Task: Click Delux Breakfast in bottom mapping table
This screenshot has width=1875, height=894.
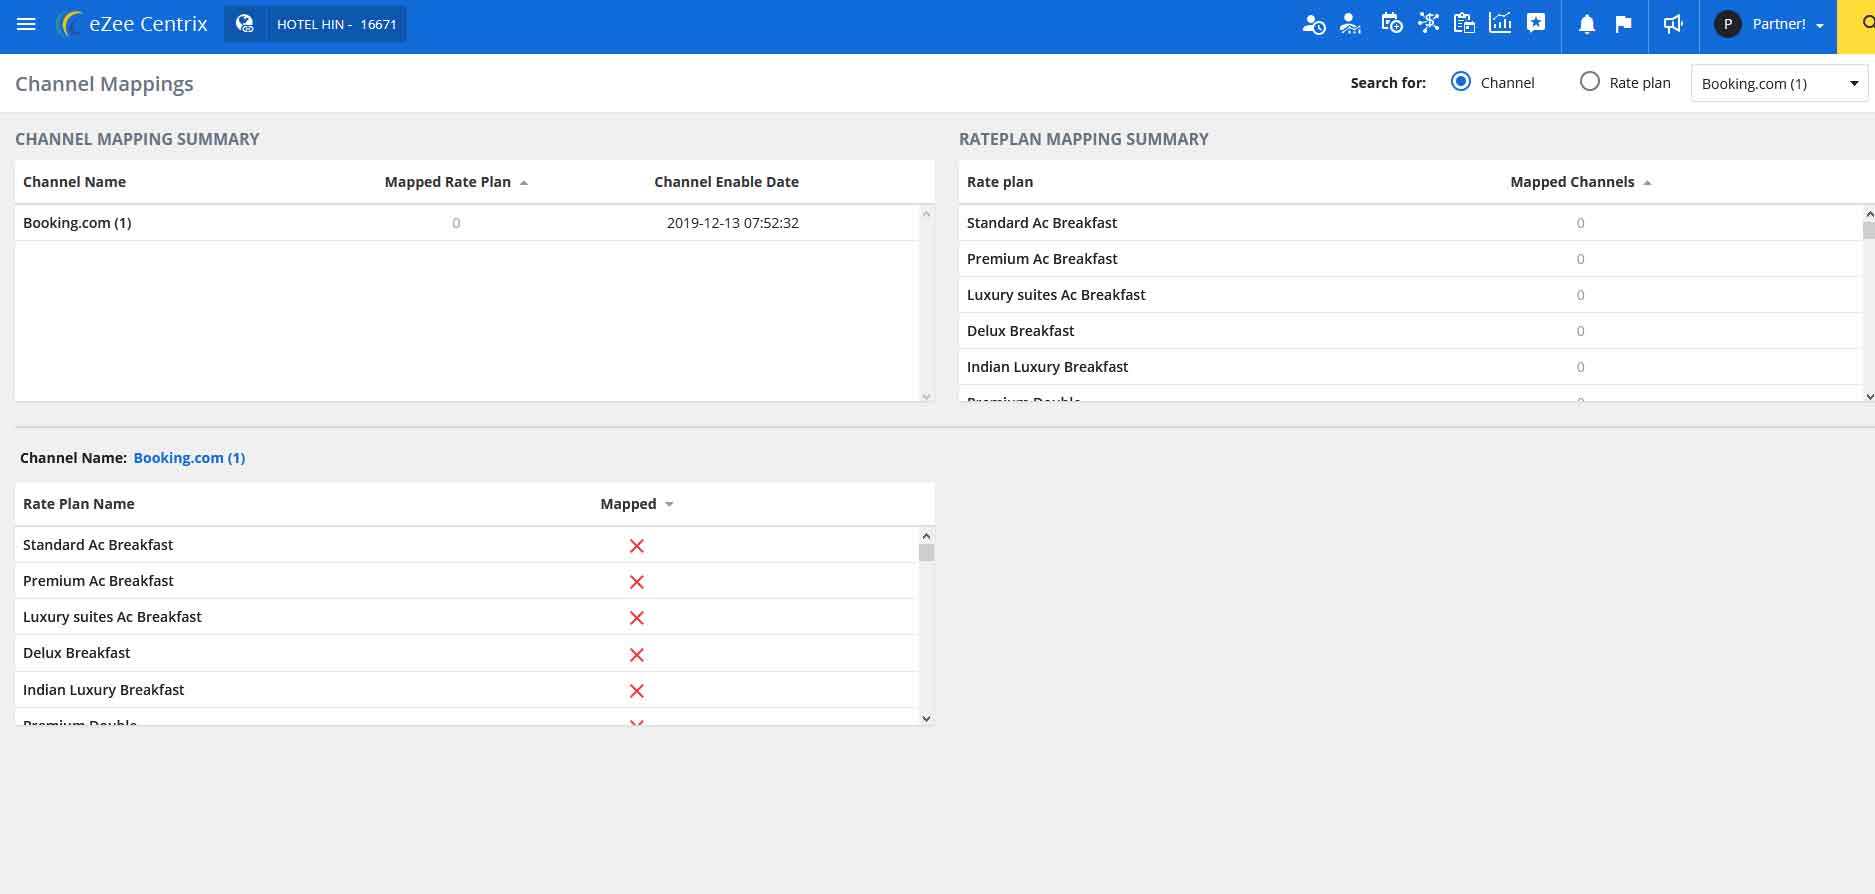Action: [x=76, y=653]
